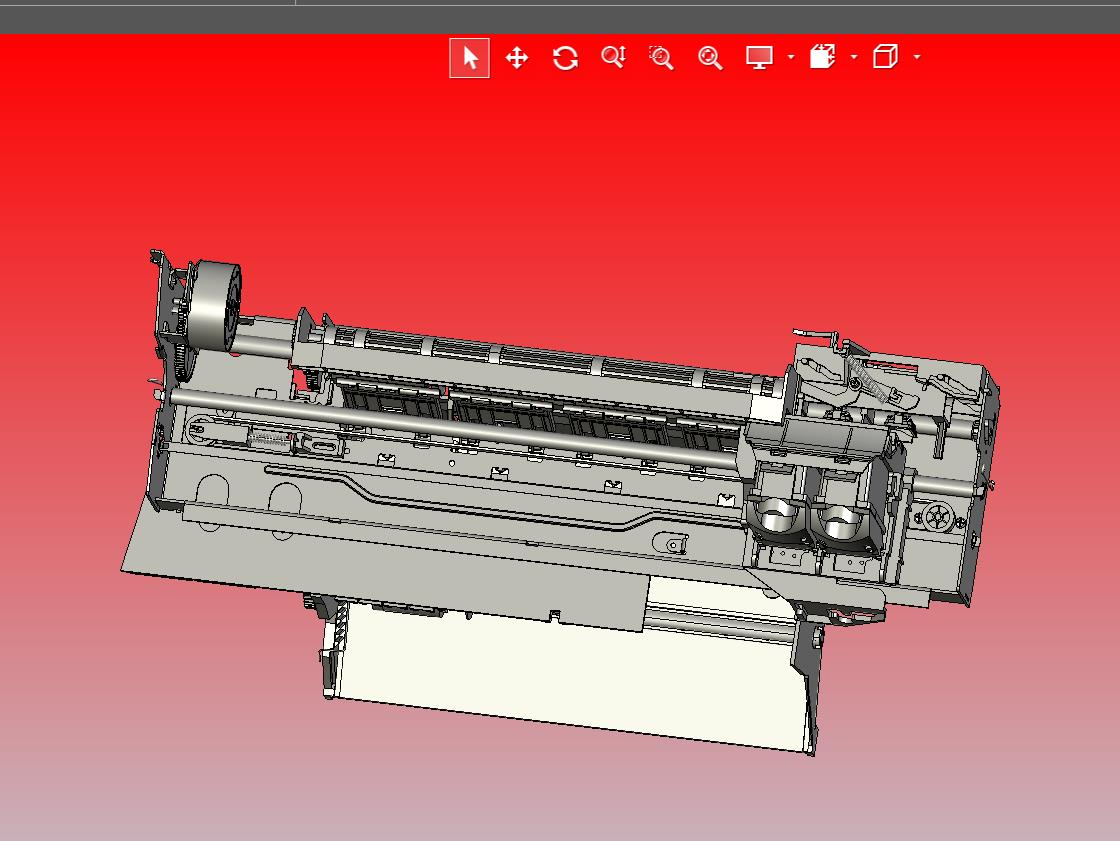Screen dimensions: 1120x841
Task: Choose the zoom in/out tool
Action: 614,57
